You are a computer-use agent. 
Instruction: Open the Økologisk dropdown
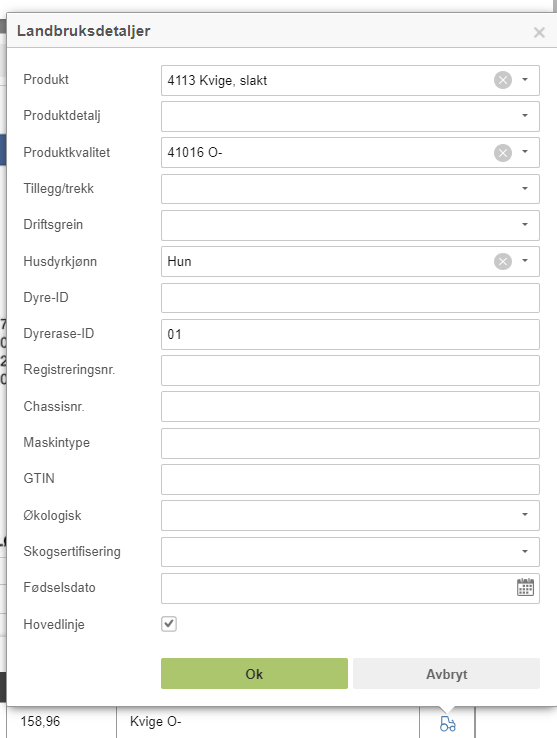click(x=350, y=515)
